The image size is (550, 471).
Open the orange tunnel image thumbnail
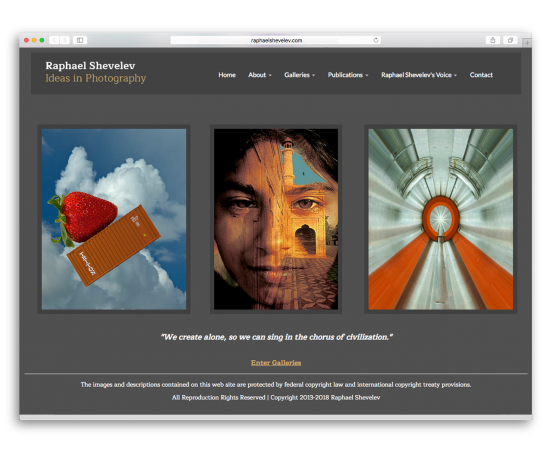point(441,219)
